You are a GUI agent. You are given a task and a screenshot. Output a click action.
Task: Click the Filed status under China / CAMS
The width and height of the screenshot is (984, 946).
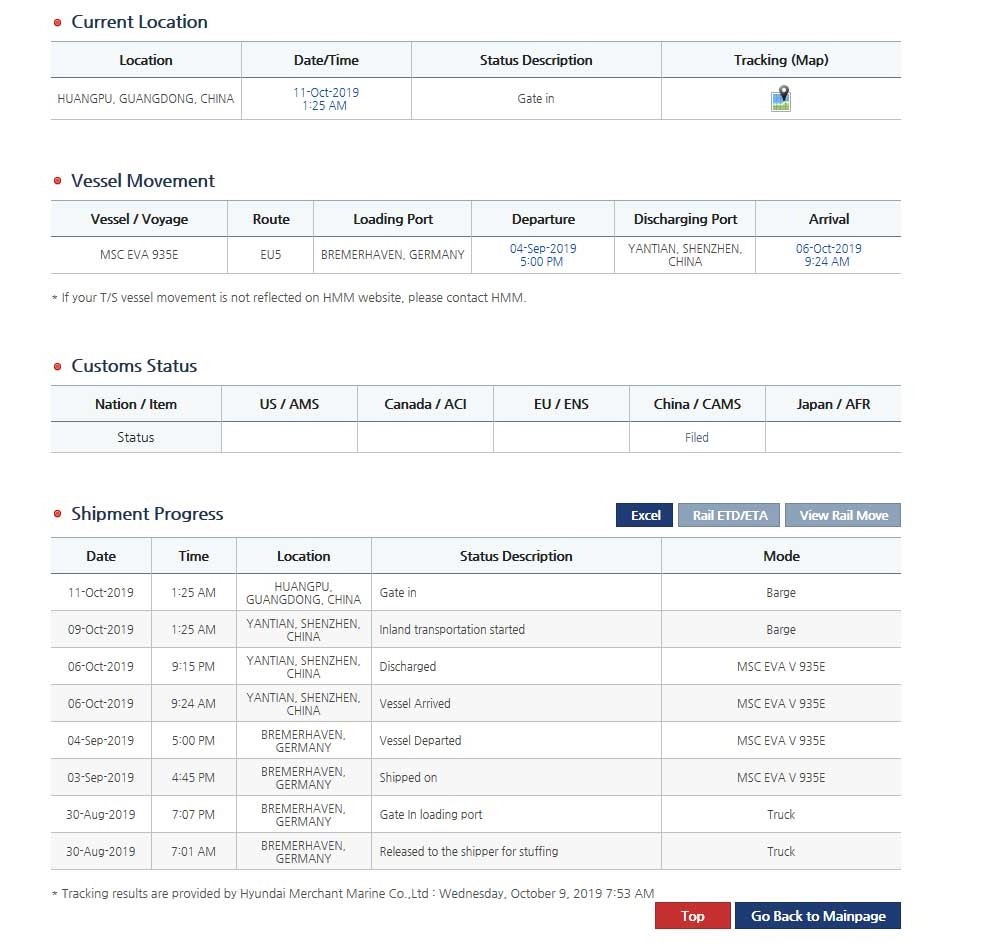pos(697,437)
